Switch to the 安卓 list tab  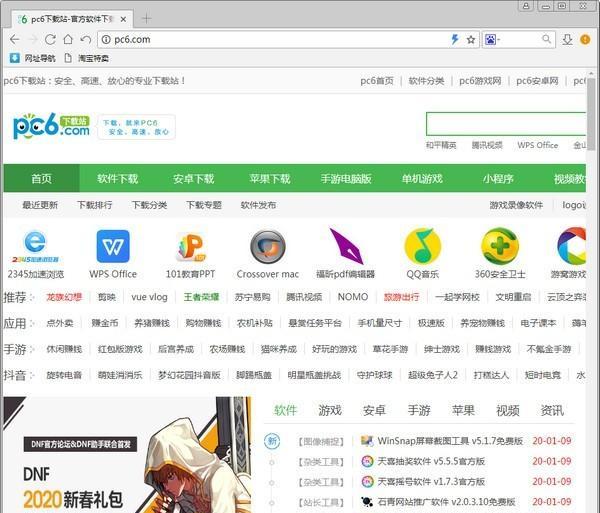click(x=374, y=410)
